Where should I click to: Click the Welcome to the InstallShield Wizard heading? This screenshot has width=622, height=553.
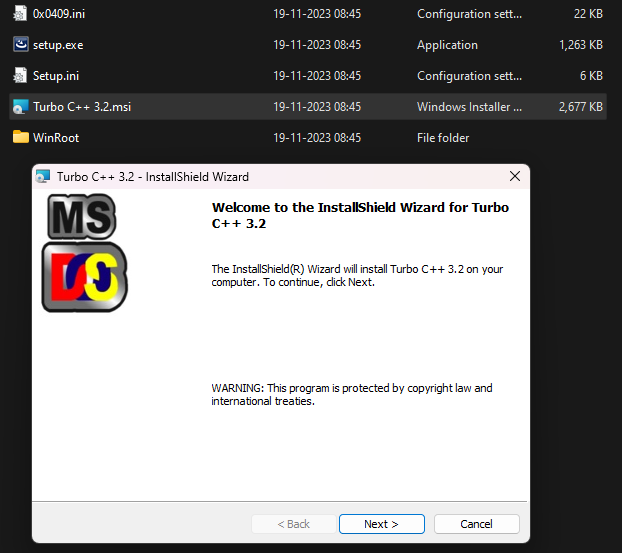[x=360, y=215]
